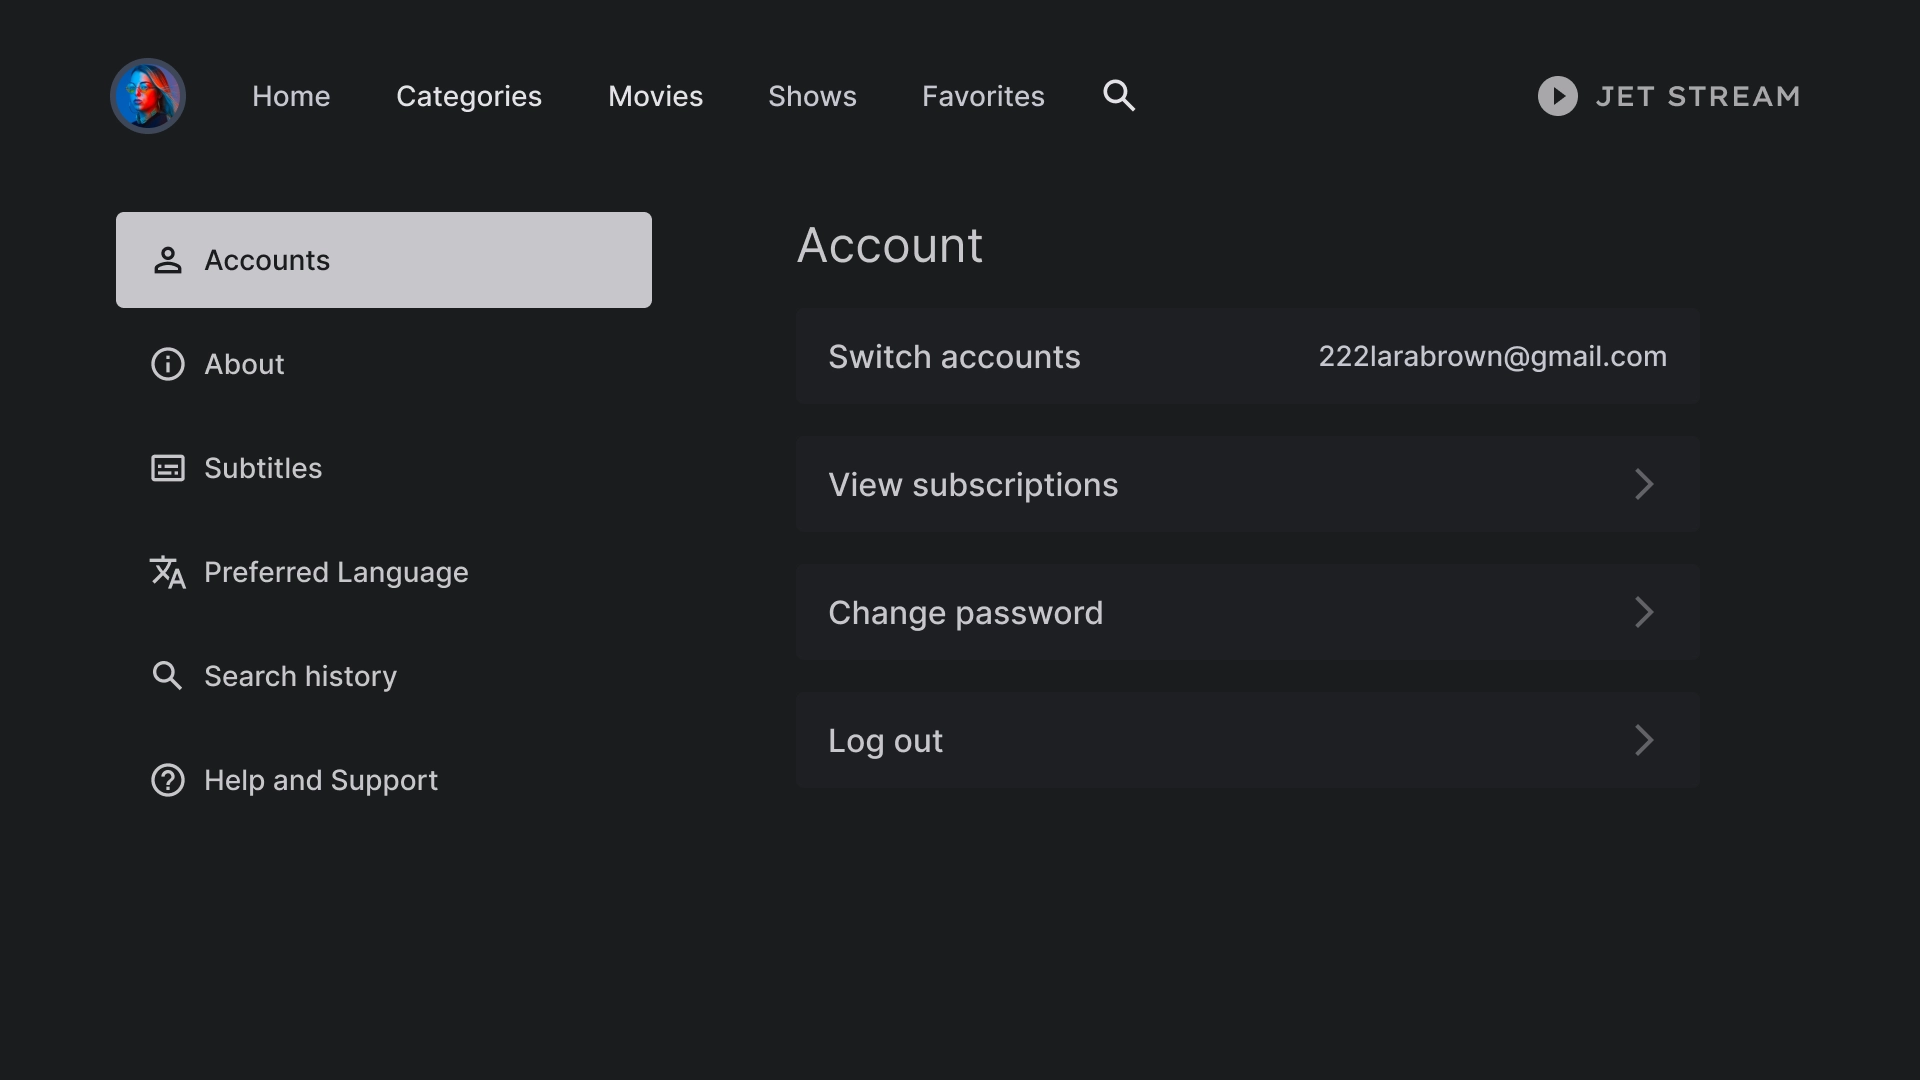1920x1080 pixels.
Task: Click the Help and Support question icon
Action: [169, 781]
